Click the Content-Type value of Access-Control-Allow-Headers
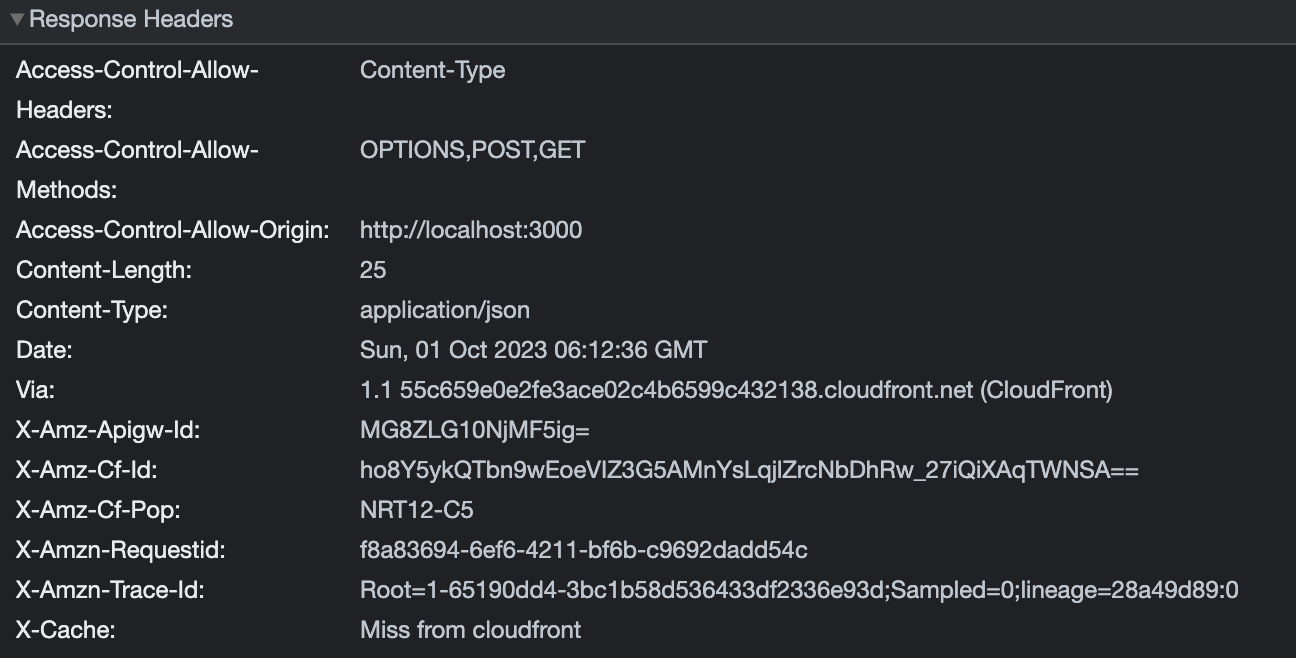 (433, 70)
